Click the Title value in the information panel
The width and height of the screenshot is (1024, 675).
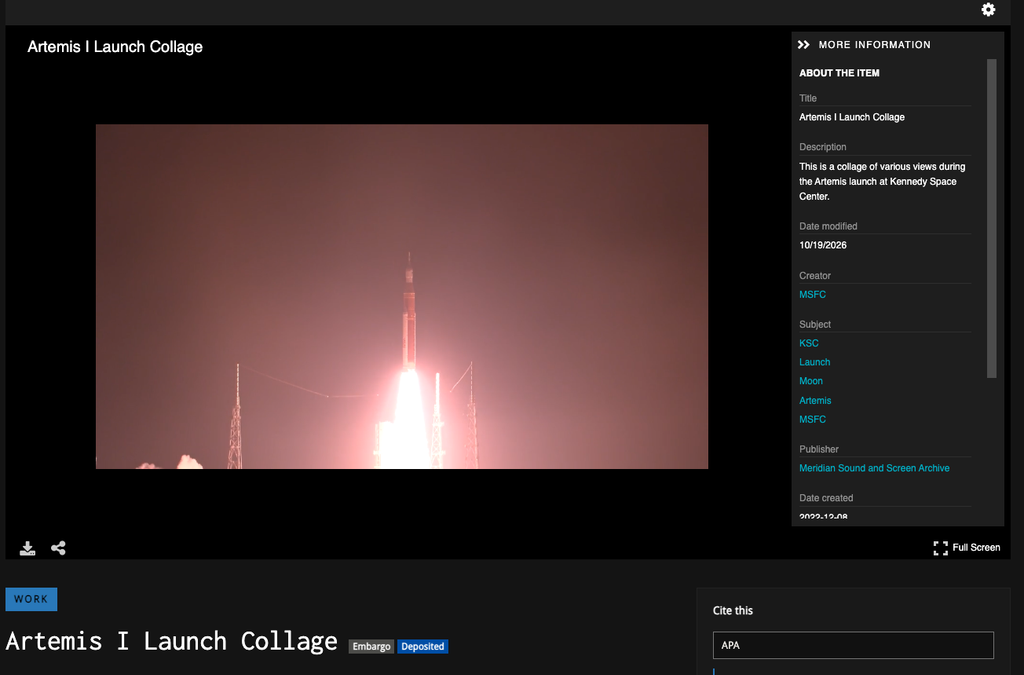pos(852,117)
